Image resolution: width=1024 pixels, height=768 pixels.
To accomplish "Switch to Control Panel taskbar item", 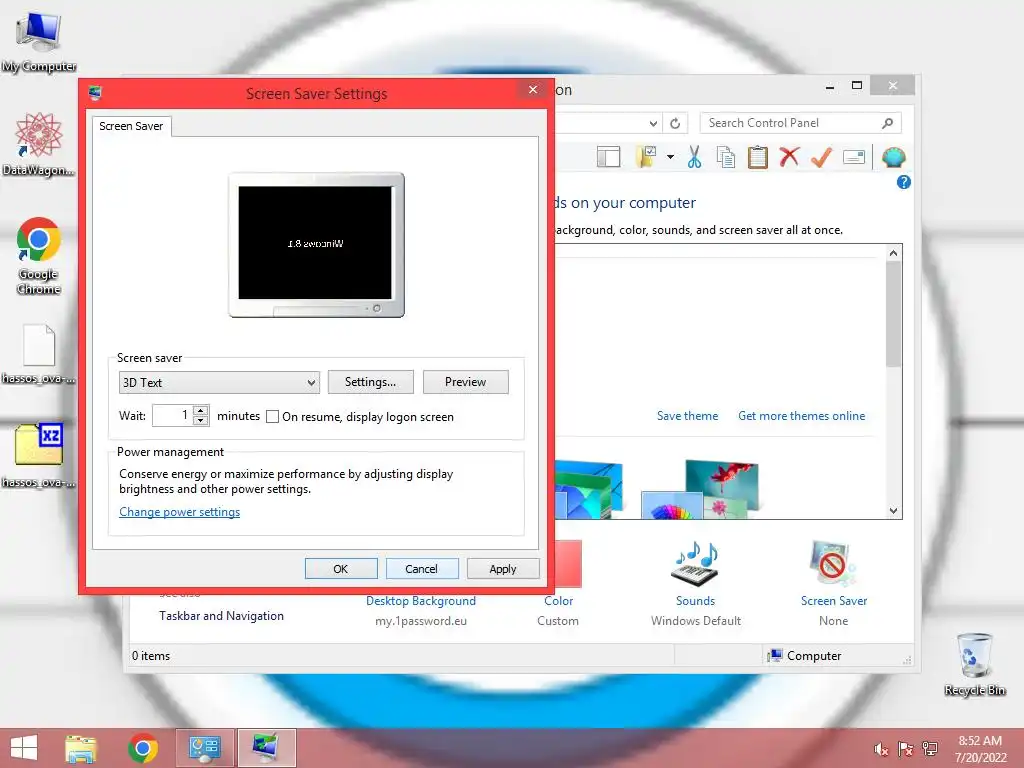I will (x=204, y=748).
